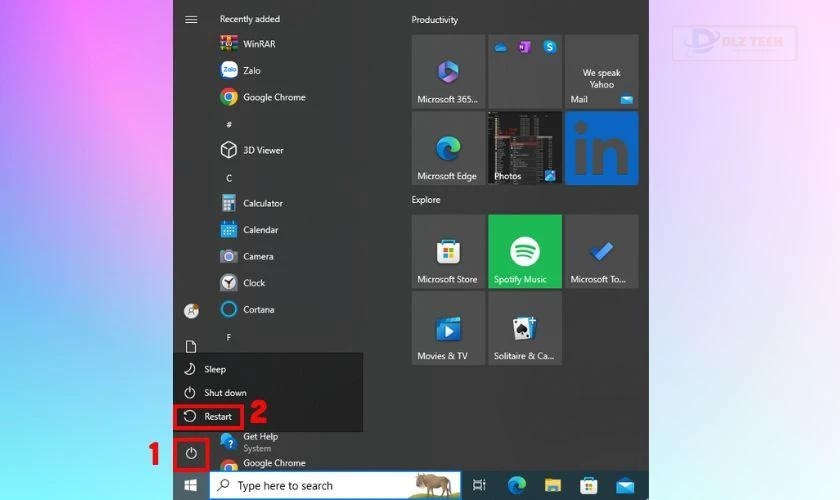
Task: Launch the Calculator app
Action: [262, 203]
